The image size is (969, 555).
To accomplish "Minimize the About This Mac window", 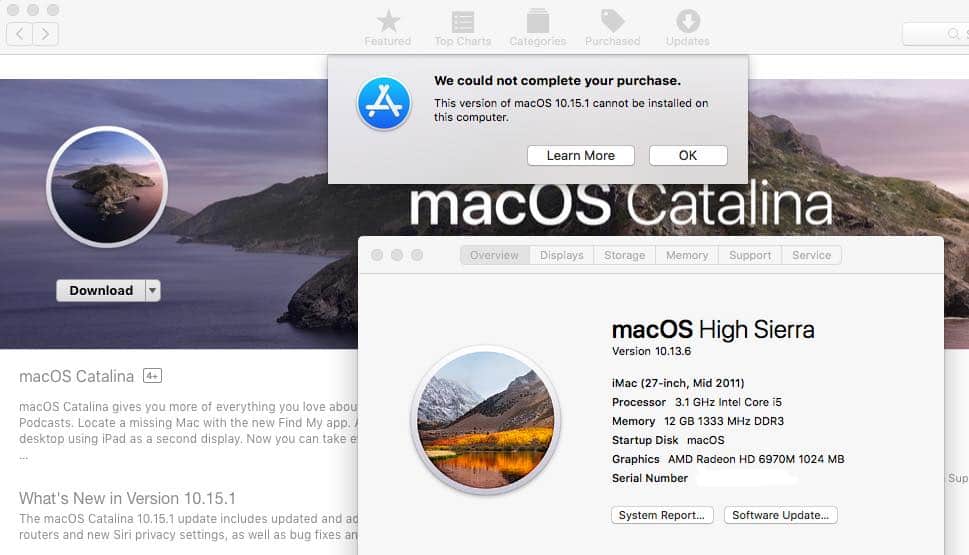I will [x=397, y=255].
